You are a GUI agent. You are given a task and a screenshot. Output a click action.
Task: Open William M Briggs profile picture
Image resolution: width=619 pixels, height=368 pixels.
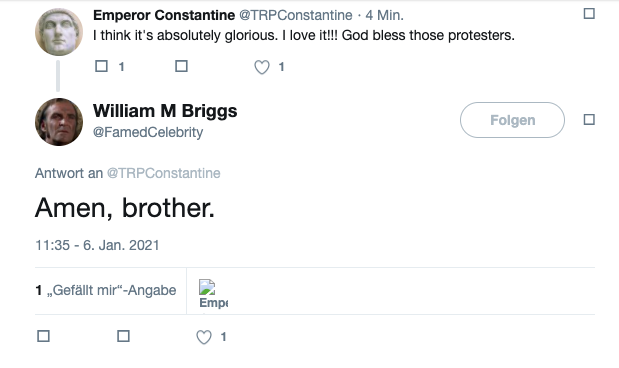pyautogui.click(x=59, y=122)
